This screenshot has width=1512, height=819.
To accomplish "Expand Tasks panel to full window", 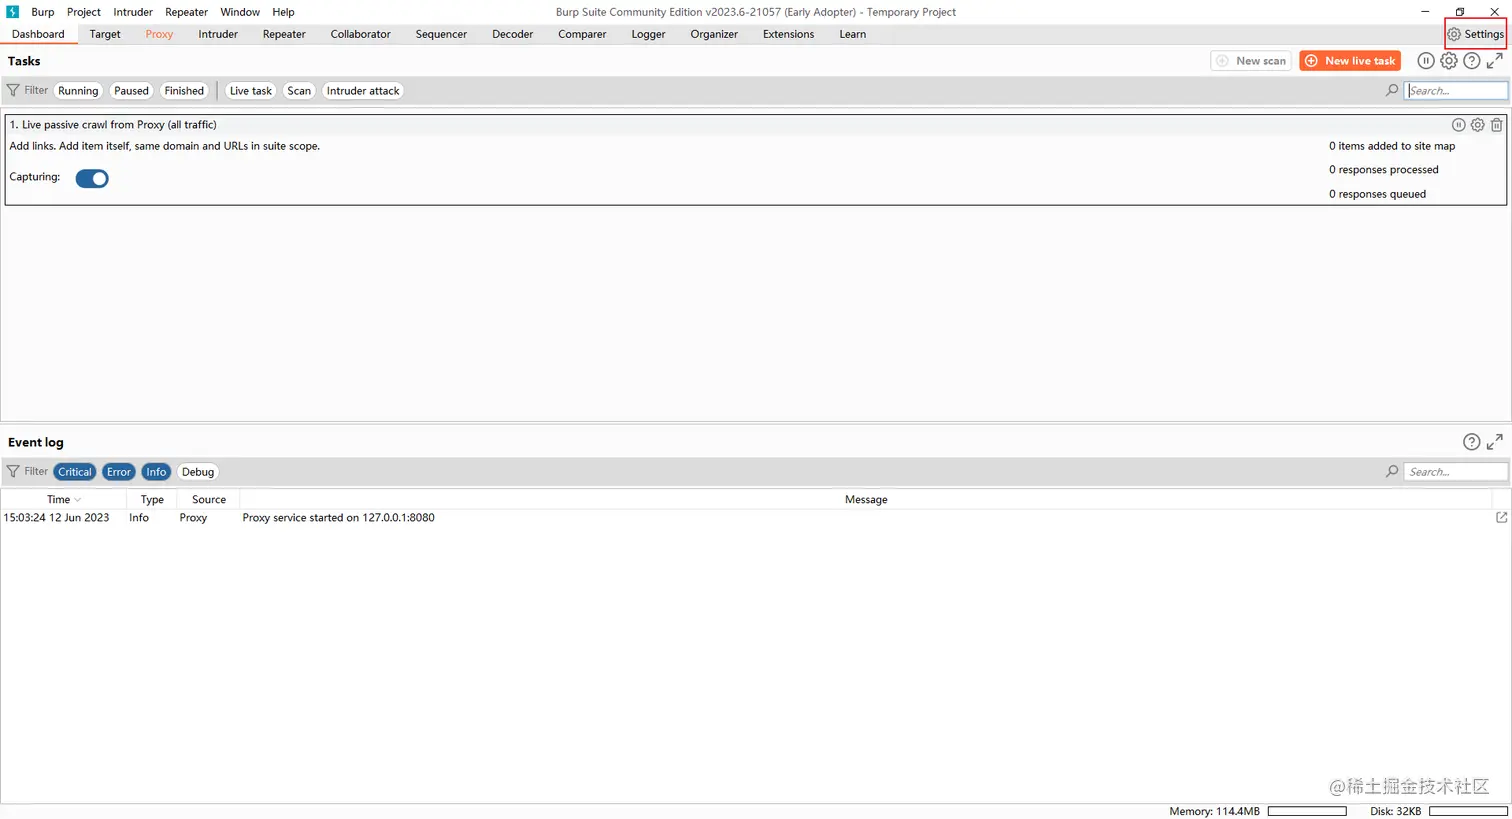I will 1495,61.
